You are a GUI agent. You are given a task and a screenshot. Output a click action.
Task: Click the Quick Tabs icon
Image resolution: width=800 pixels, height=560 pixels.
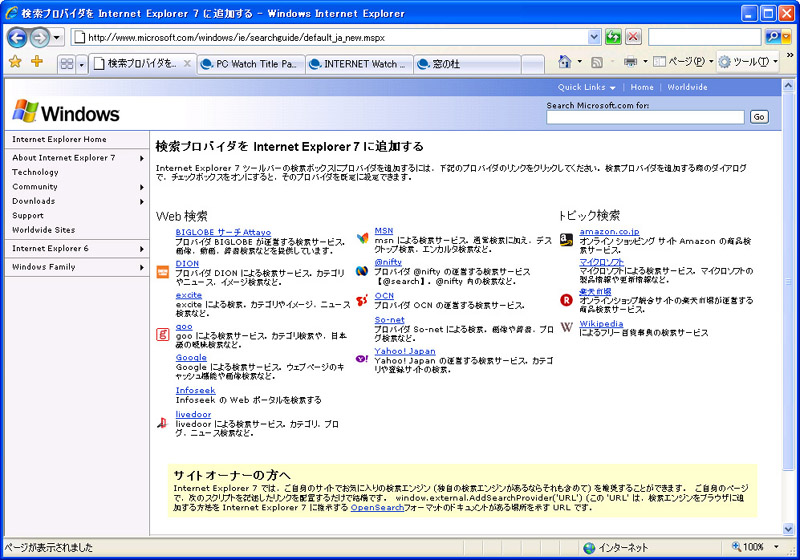pos(66,64)
